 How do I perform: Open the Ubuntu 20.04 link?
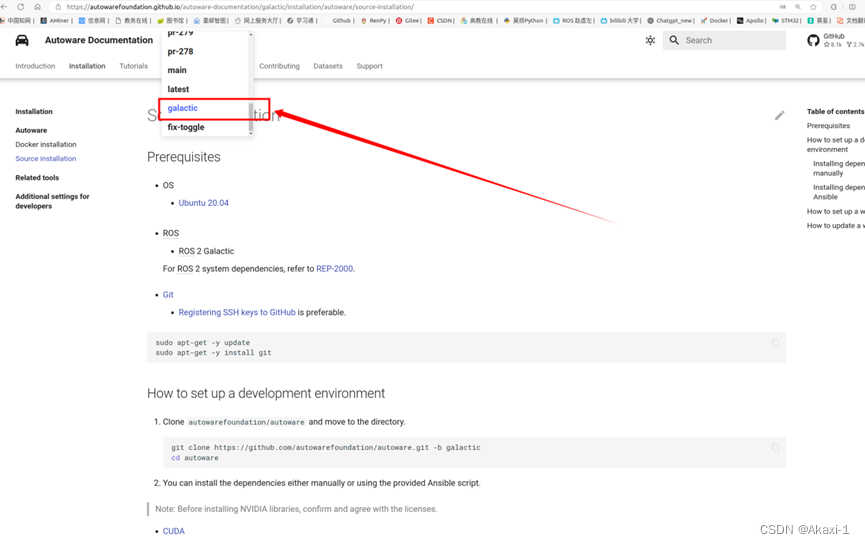pos(204,203)
